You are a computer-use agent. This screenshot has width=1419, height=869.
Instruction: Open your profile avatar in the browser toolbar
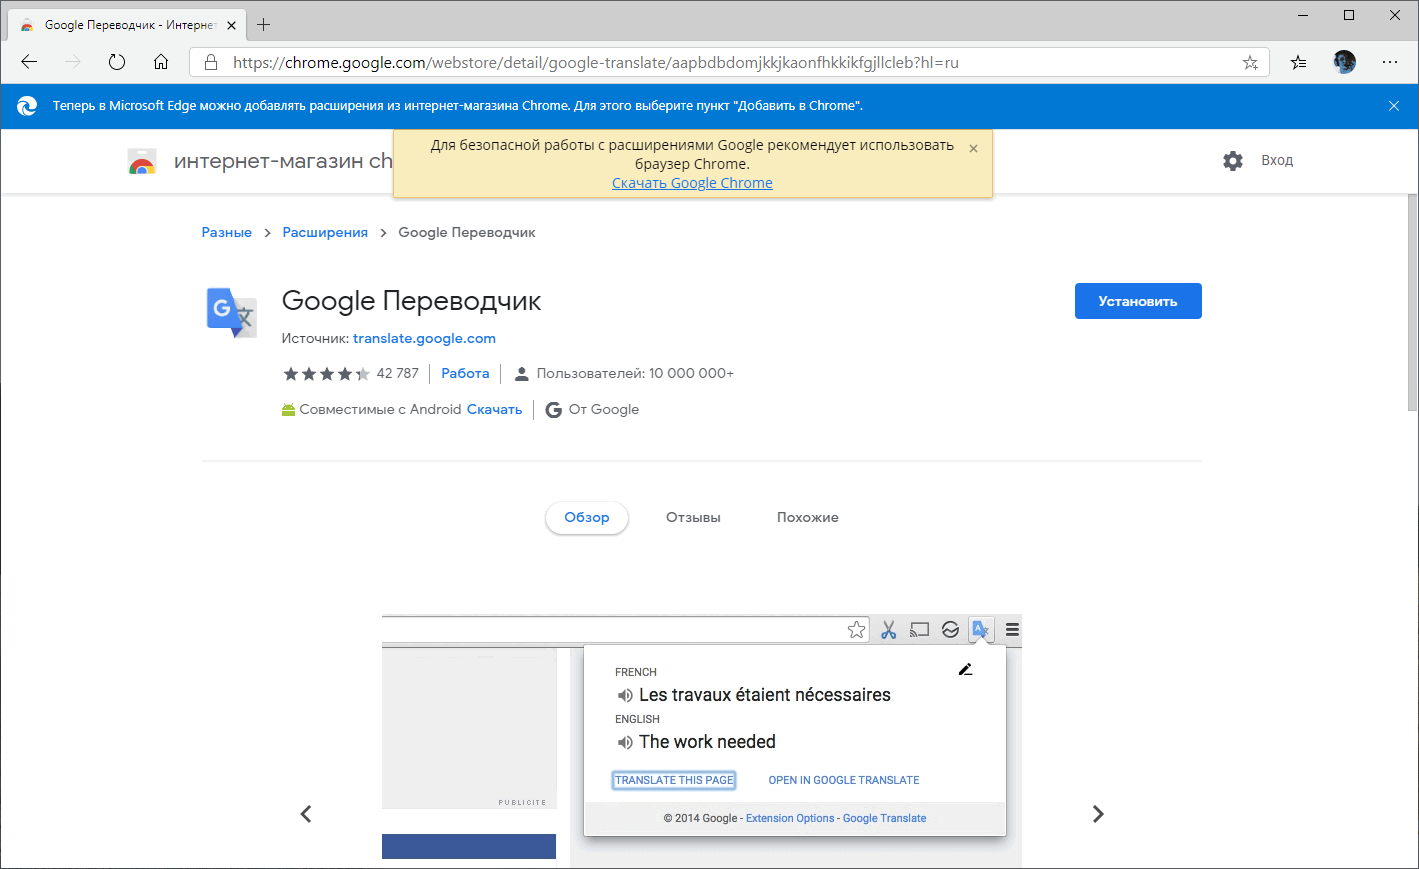pos(1344,62)
